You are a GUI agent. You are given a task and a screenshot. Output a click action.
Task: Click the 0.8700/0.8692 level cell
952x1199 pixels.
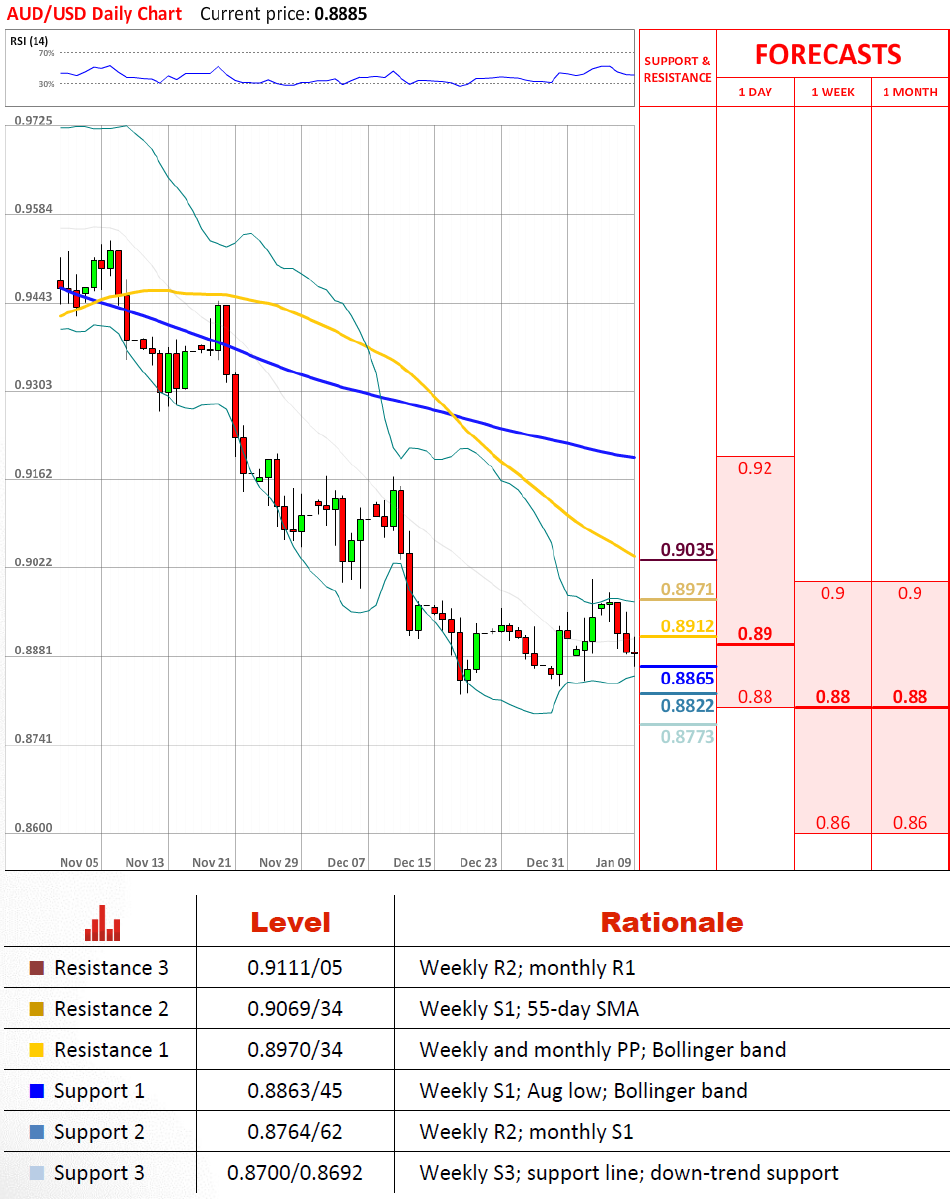coord(294,1173)
